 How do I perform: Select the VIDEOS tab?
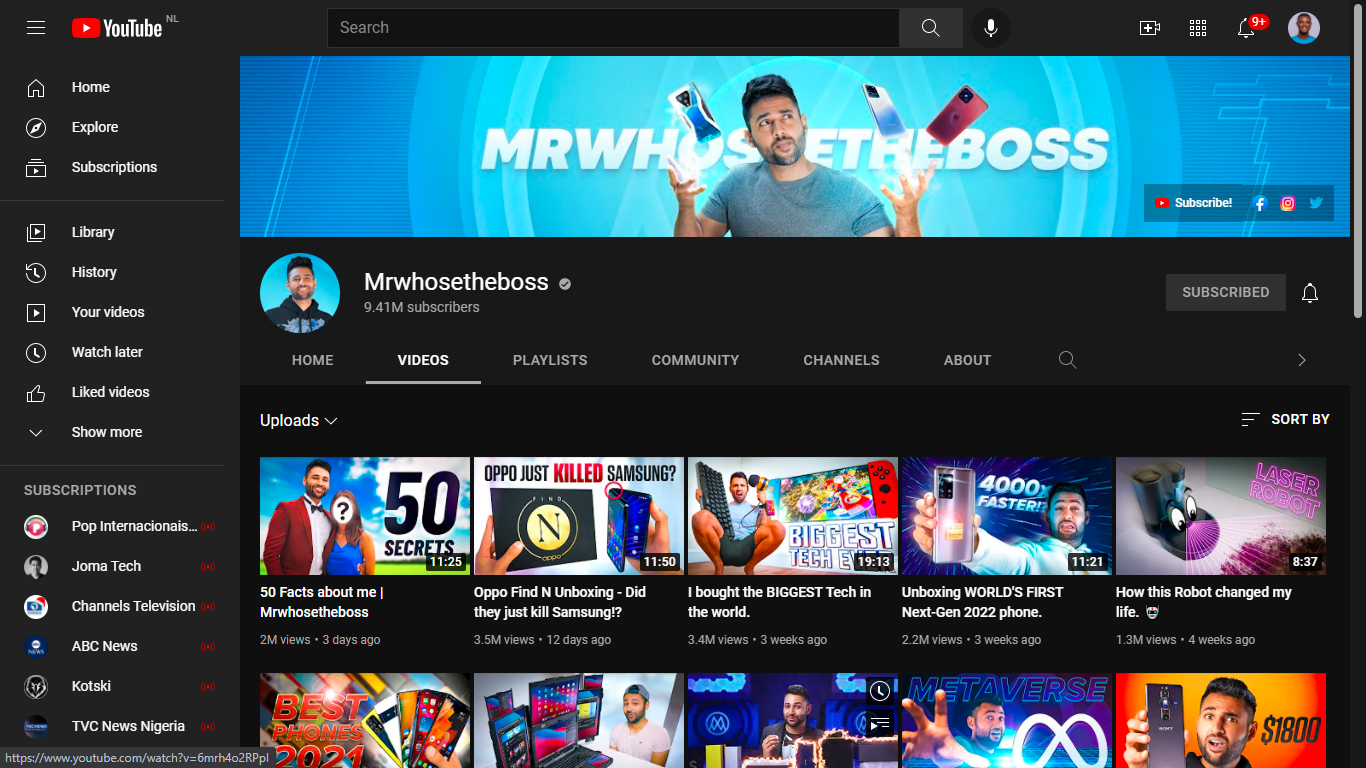pos(423,360)
